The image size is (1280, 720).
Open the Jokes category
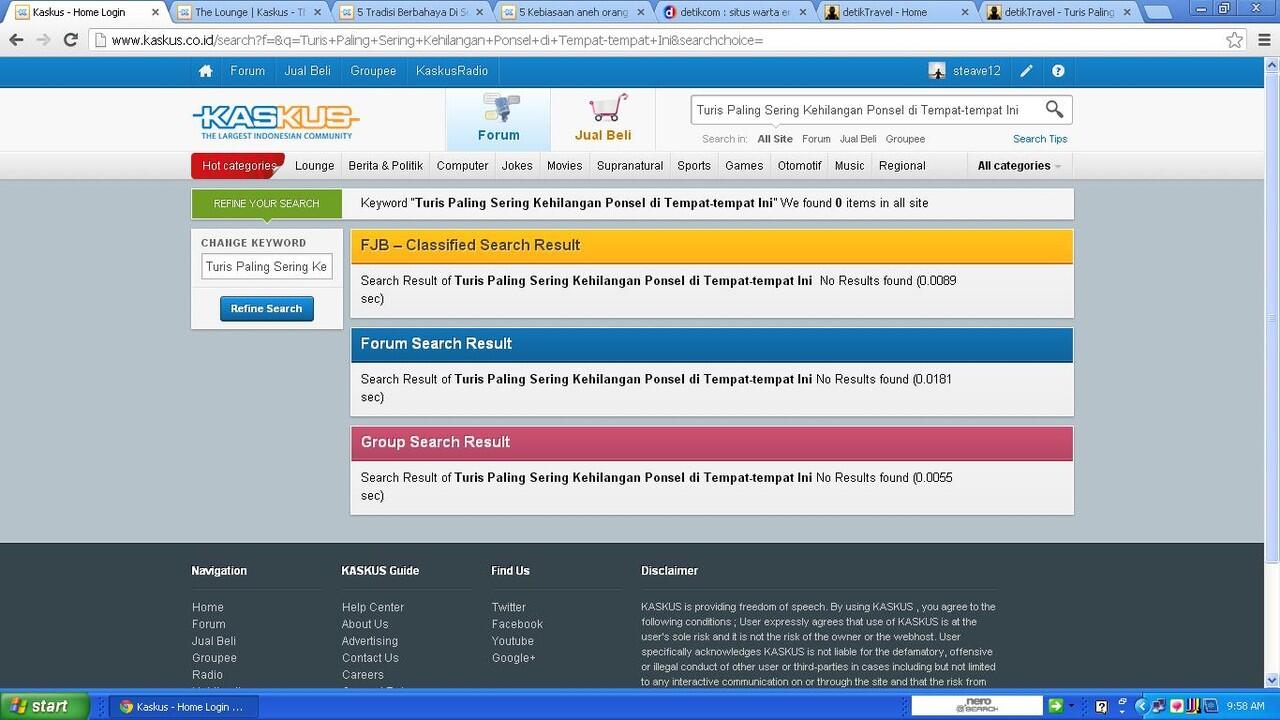coord(517,166)
